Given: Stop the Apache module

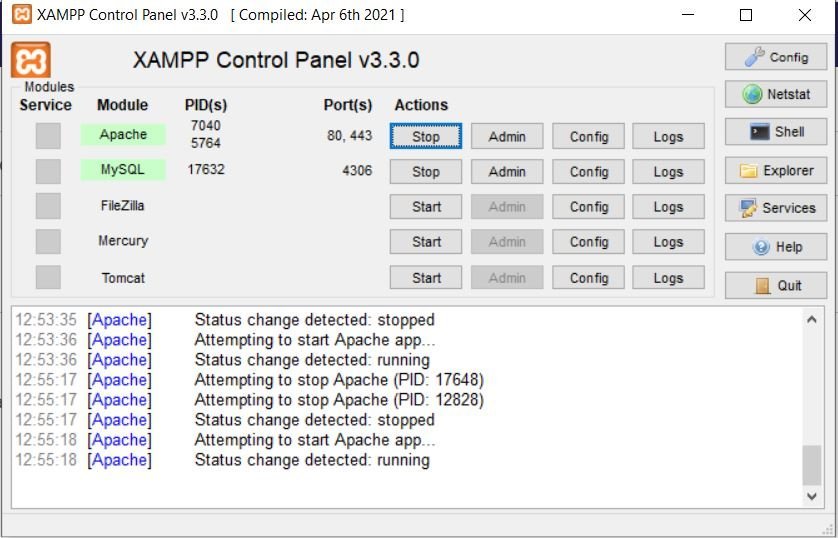Looking at the screenshot, I should (425, 136).
